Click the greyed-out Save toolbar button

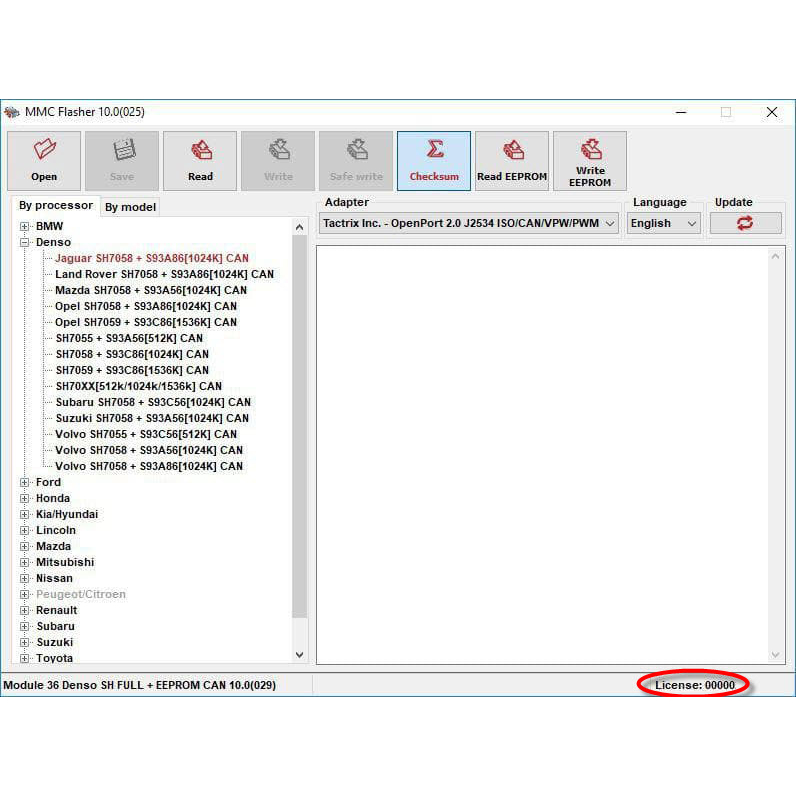[122, 161]
